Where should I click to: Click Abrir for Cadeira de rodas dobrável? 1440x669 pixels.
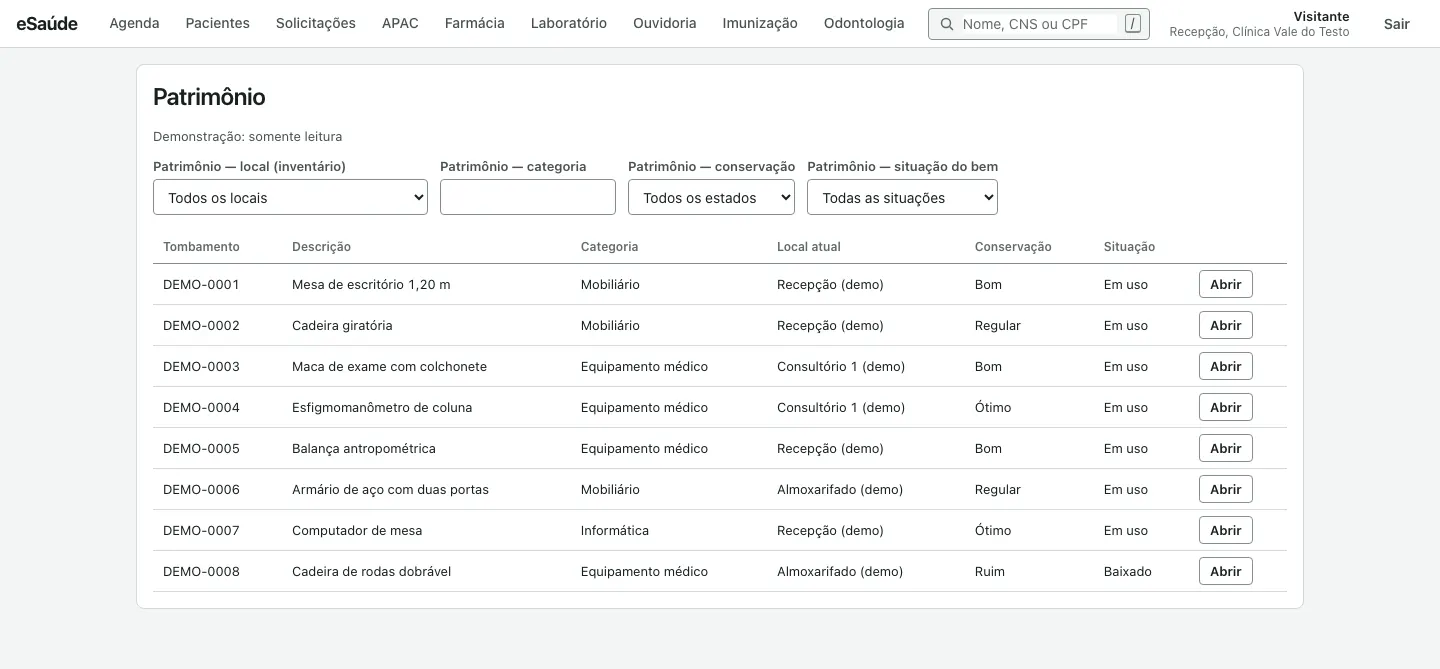click(1226, 571)
